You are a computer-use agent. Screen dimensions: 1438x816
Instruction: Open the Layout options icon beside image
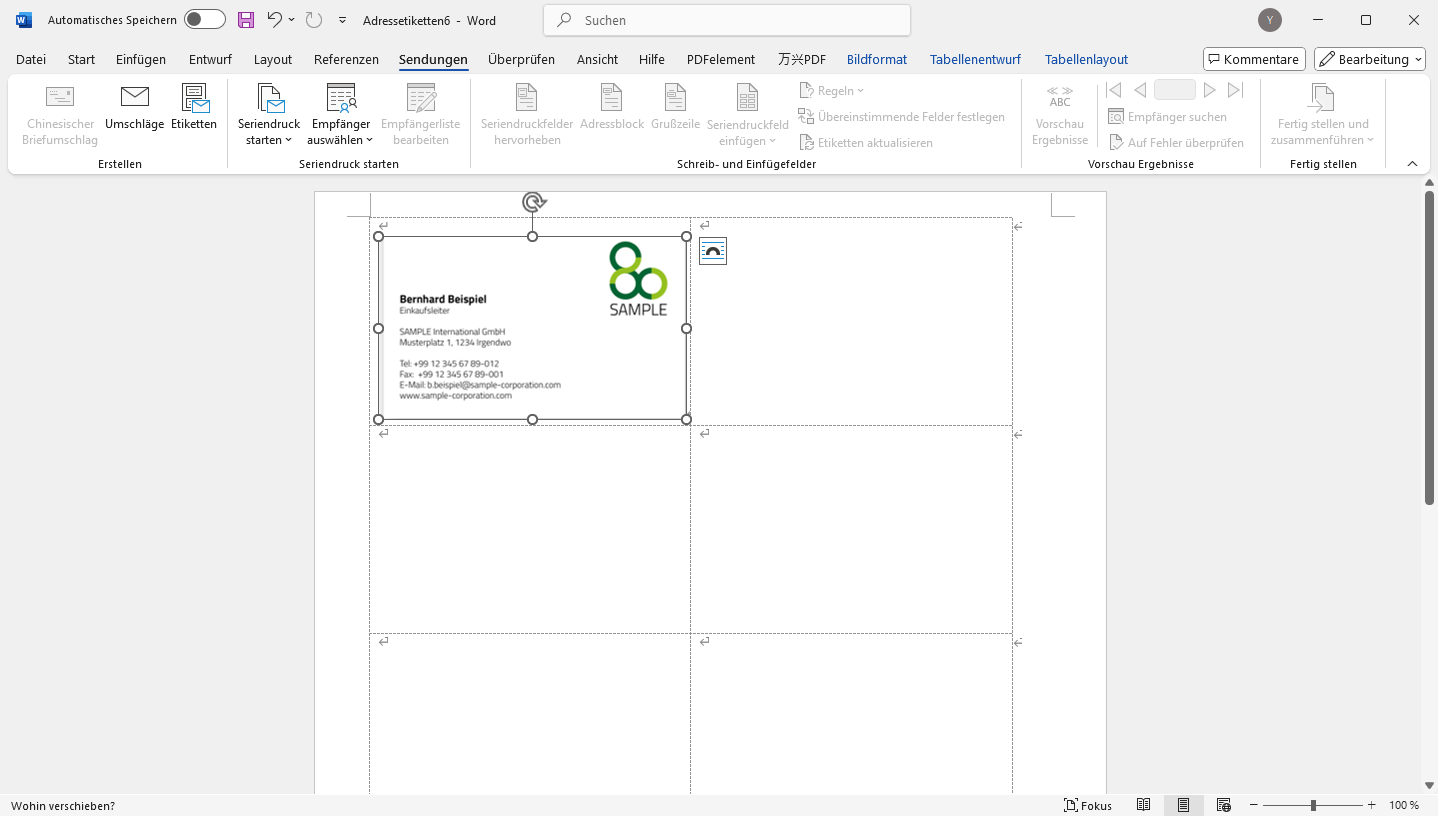(x=713, y=252)
